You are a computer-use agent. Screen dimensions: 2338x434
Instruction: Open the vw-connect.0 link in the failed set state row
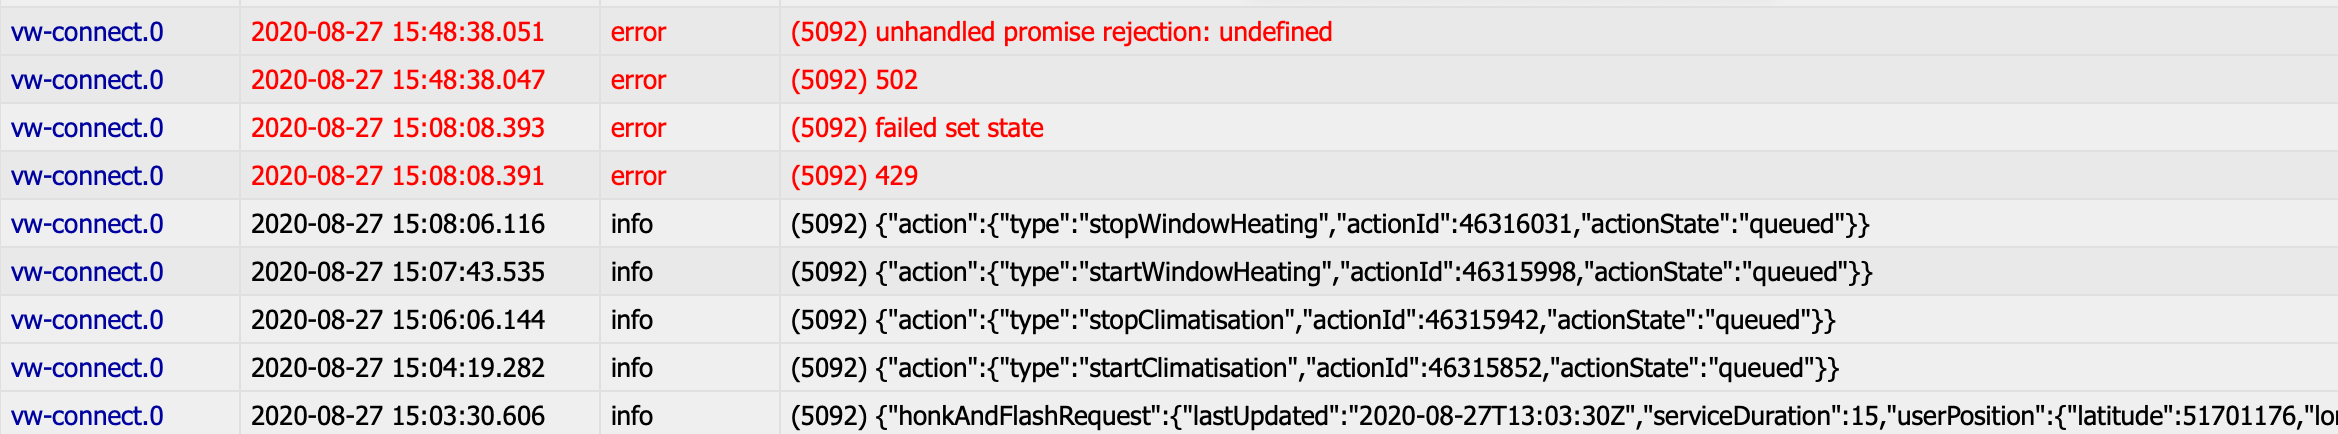(x=87, y=128)
